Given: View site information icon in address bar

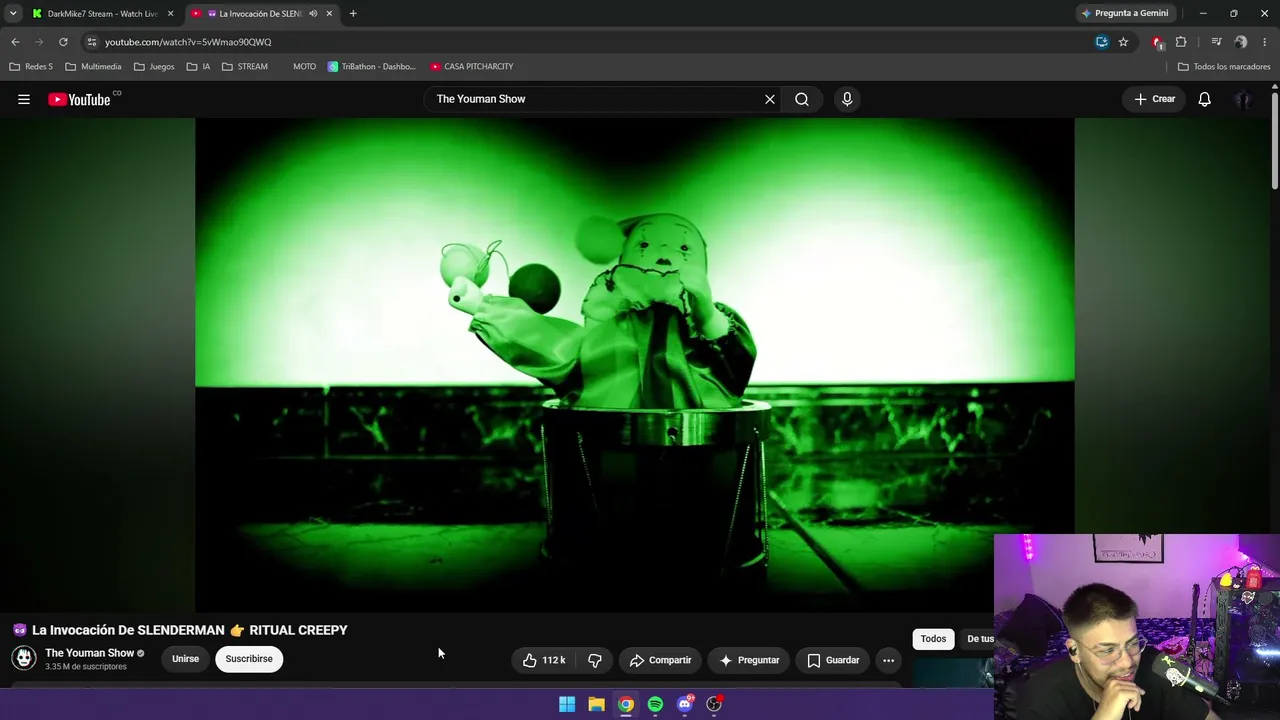Looking at the screenshot, I should [91, 42].
